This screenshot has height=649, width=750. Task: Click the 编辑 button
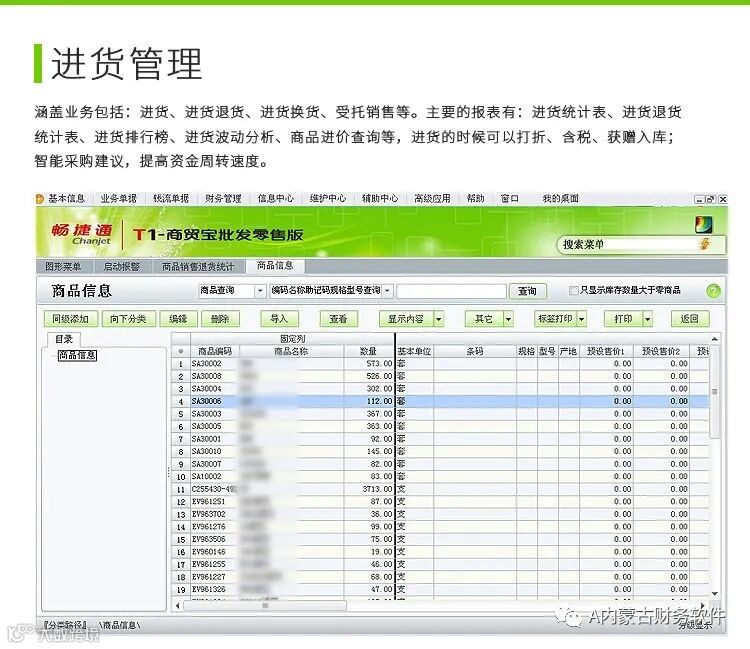pyautogui.click(x=178, y=319)
